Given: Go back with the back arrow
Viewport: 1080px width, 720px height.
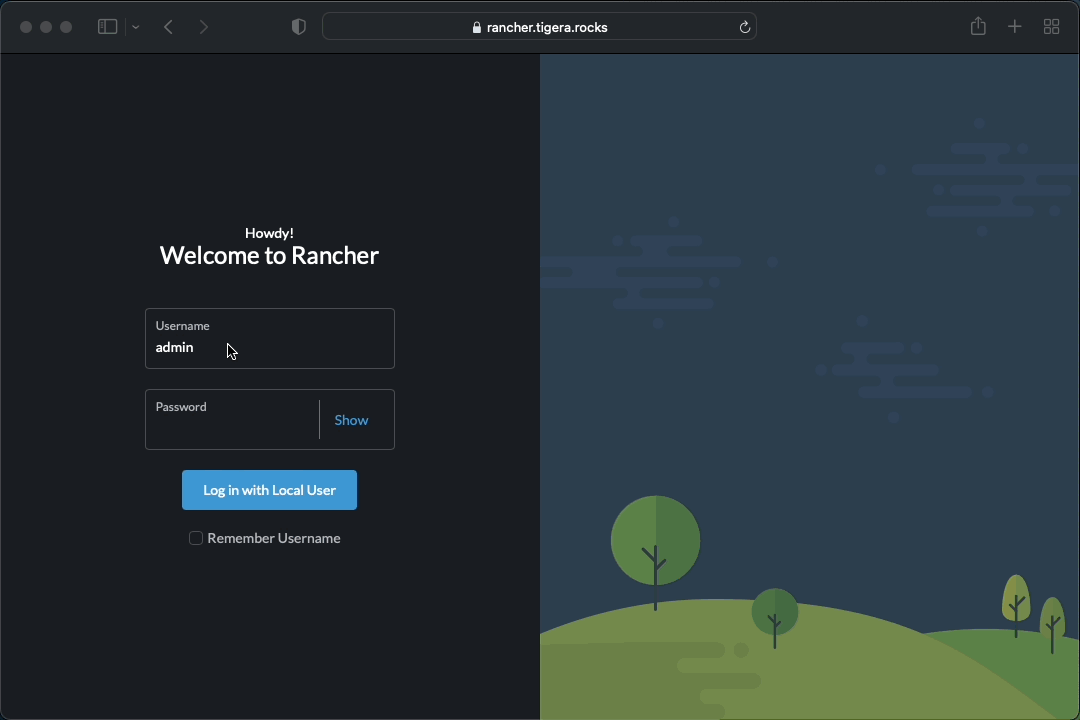Looking at the screenshot, I should click(169, 27).
